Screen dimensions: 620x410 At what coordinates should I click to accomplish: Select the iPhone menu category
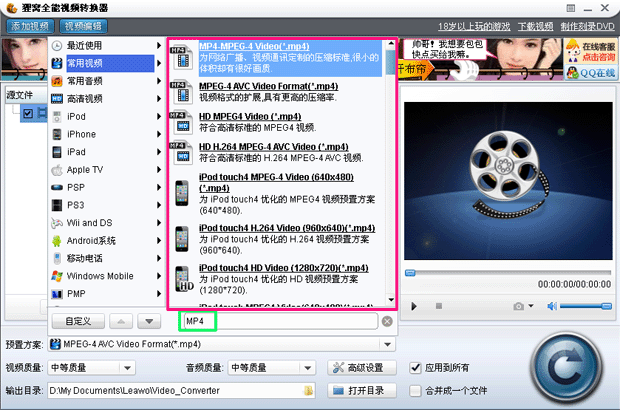(107, 134)
